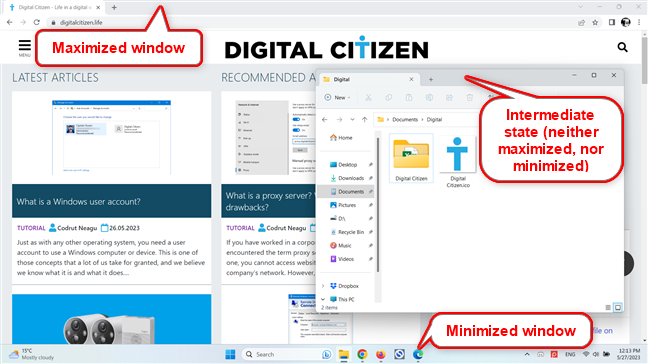Click Chrome's back arrow button
The width and height of the screenshot is (648, 364).
10,22
